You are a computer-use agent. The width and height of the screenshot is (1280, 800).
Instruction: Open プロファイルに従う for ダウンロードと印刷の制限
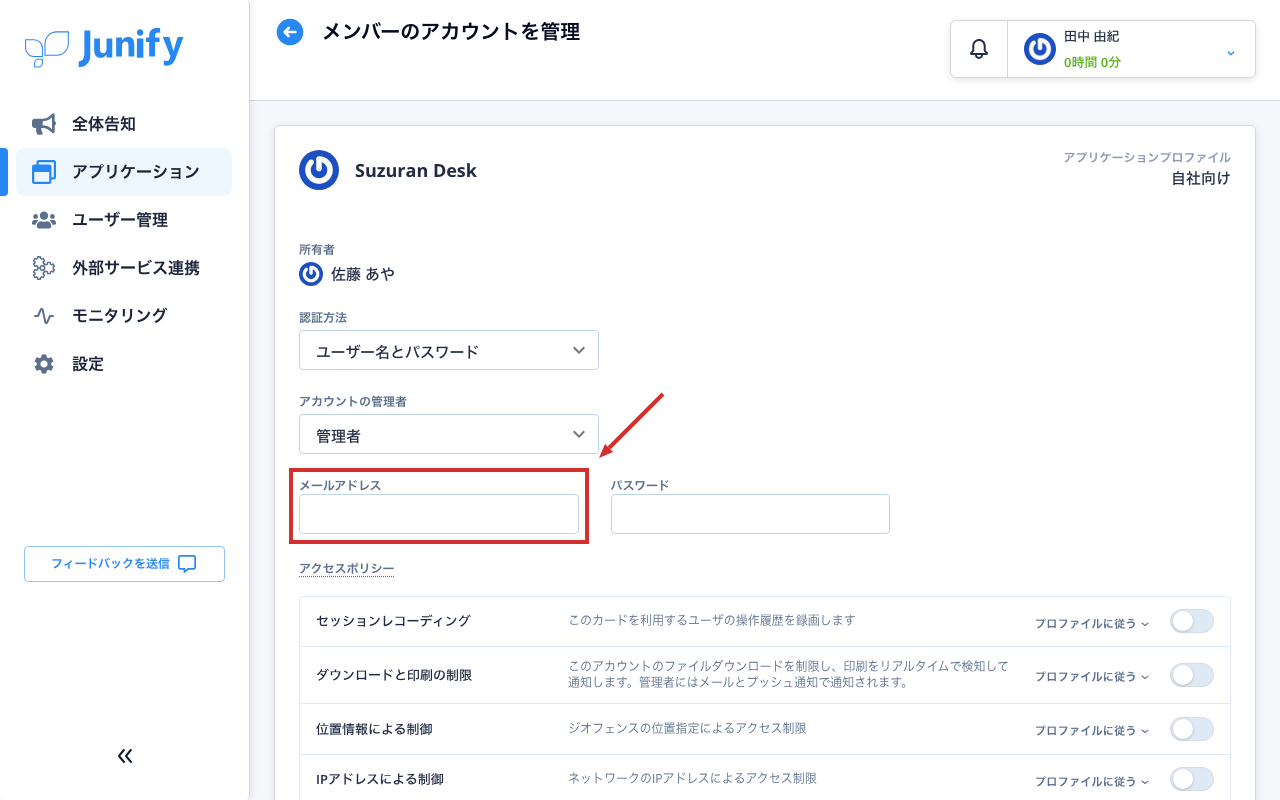point(1092,676)
